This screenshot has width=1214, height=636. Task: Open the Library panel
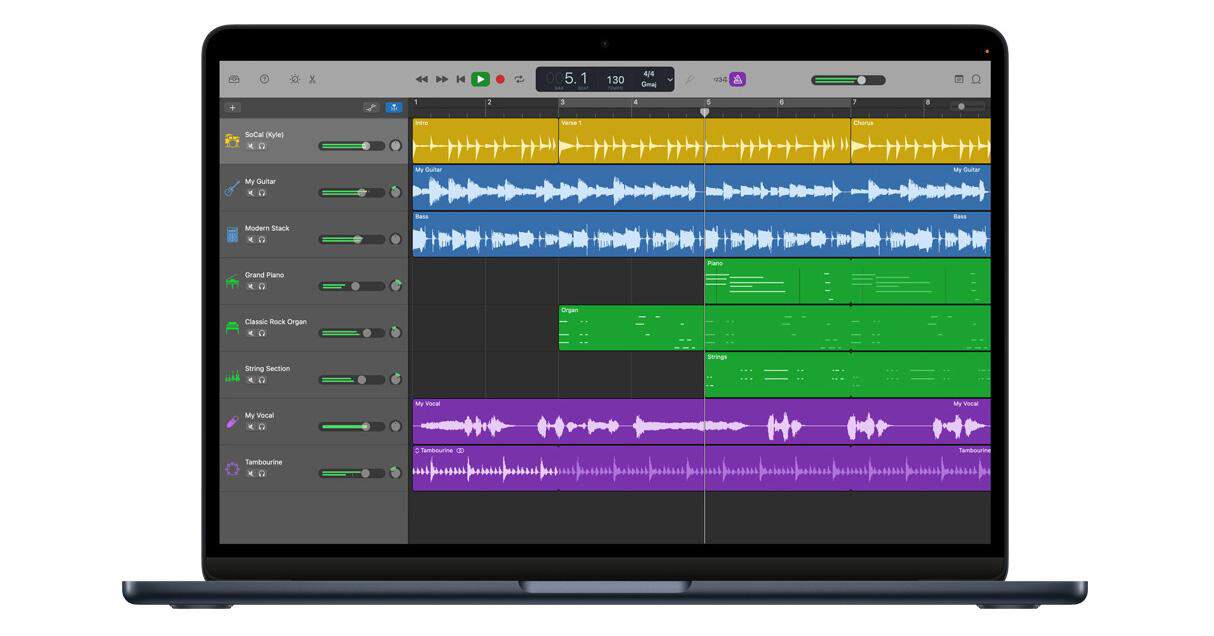[234, 79]
